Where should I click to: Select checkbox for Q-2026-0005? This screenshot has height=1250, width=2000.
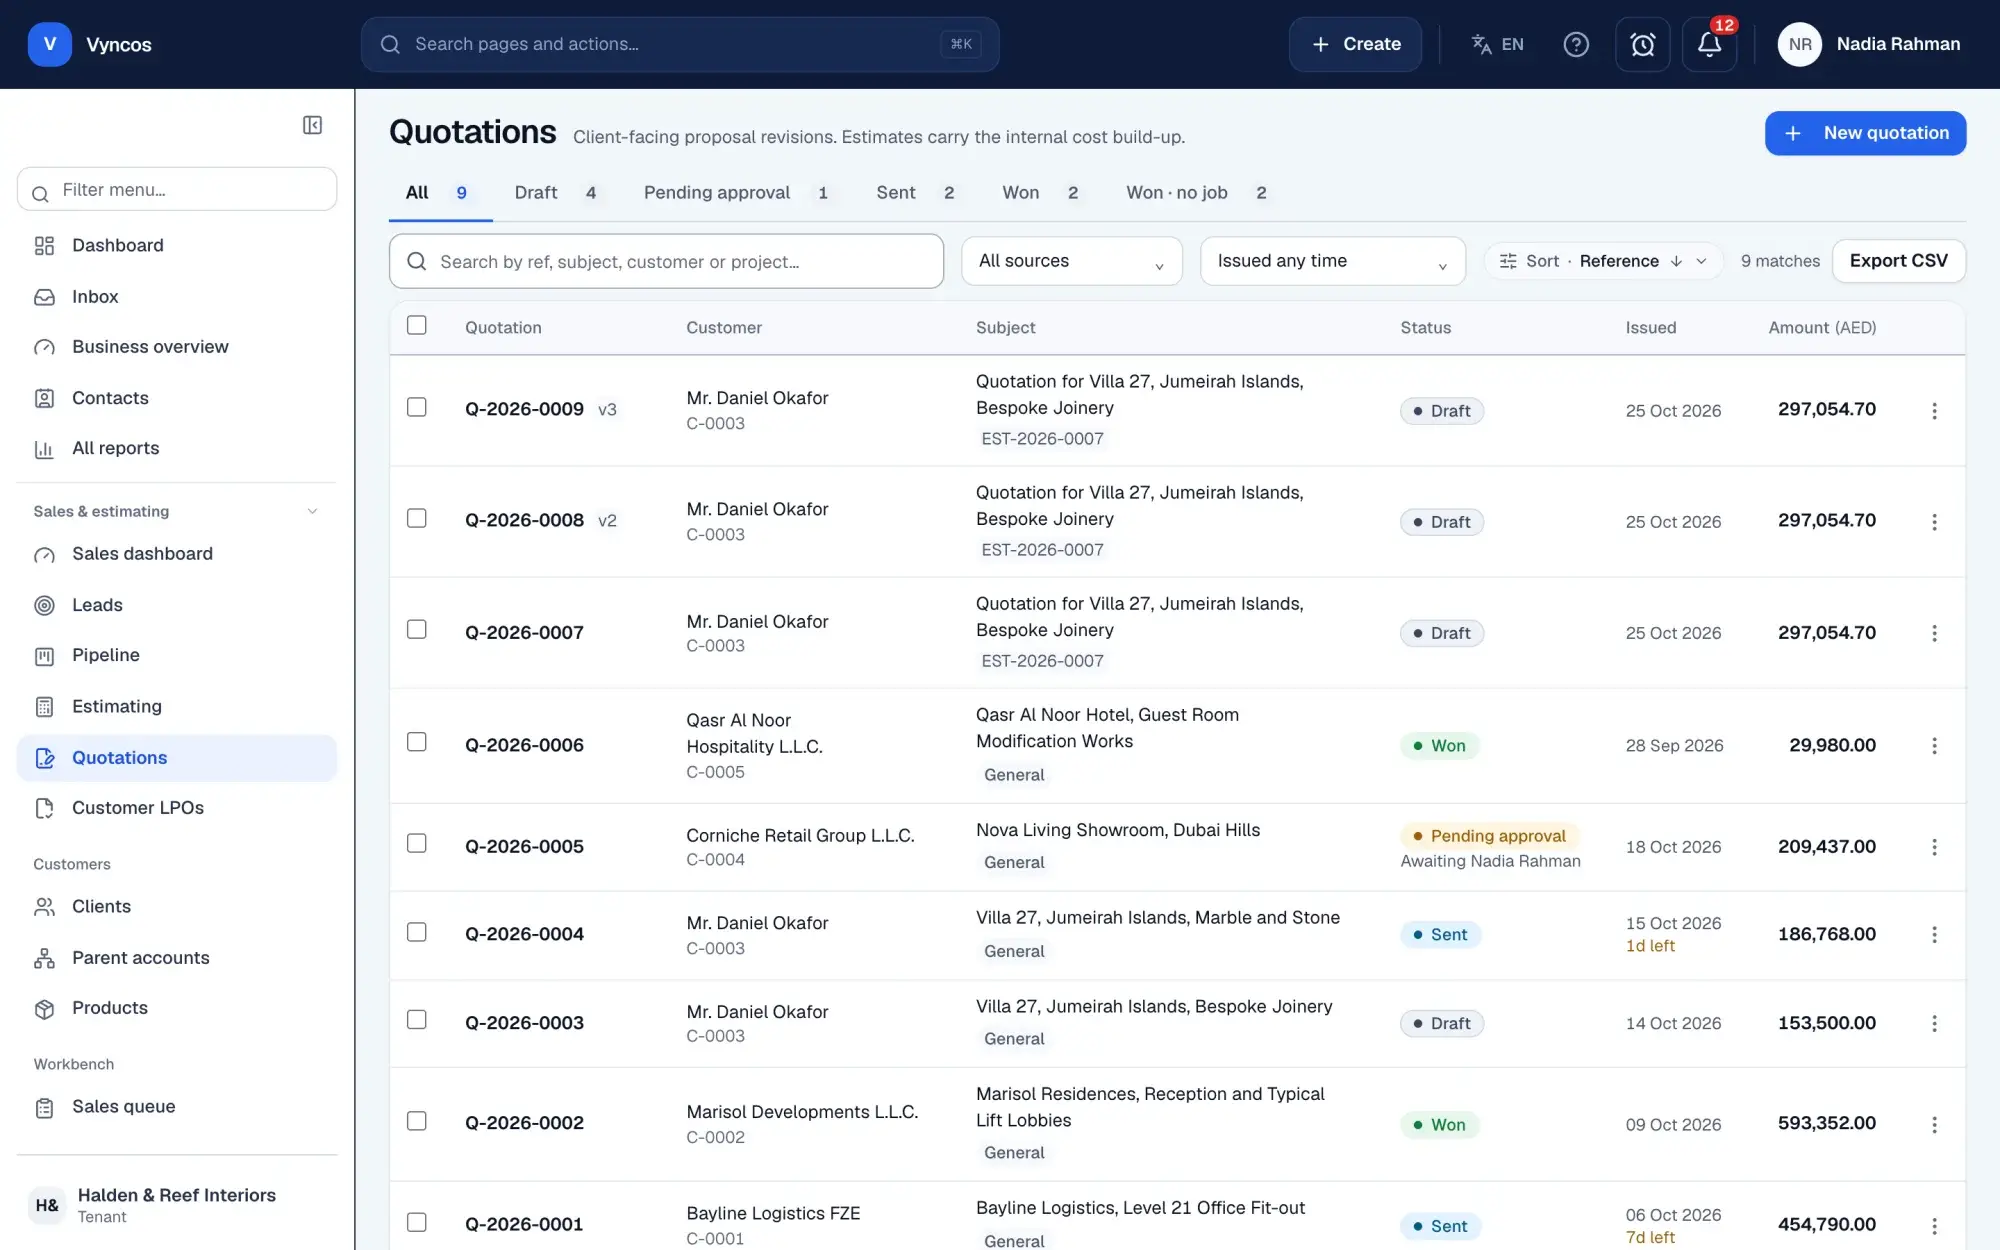[417, 843]
